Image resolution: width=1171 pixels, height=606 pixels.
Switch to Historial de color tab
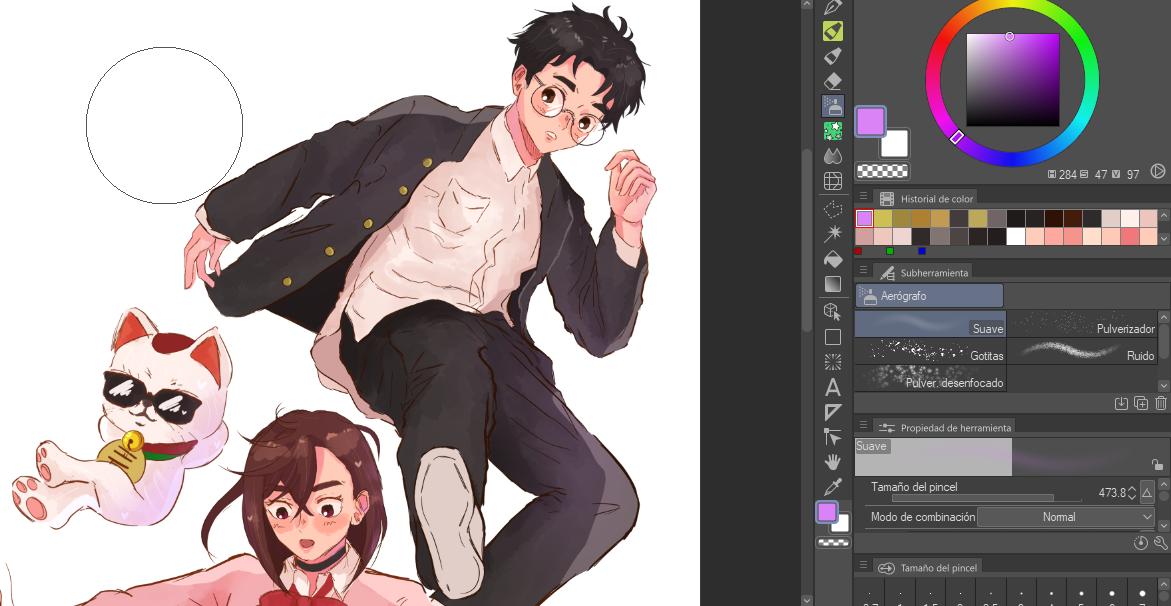(926, 198)
